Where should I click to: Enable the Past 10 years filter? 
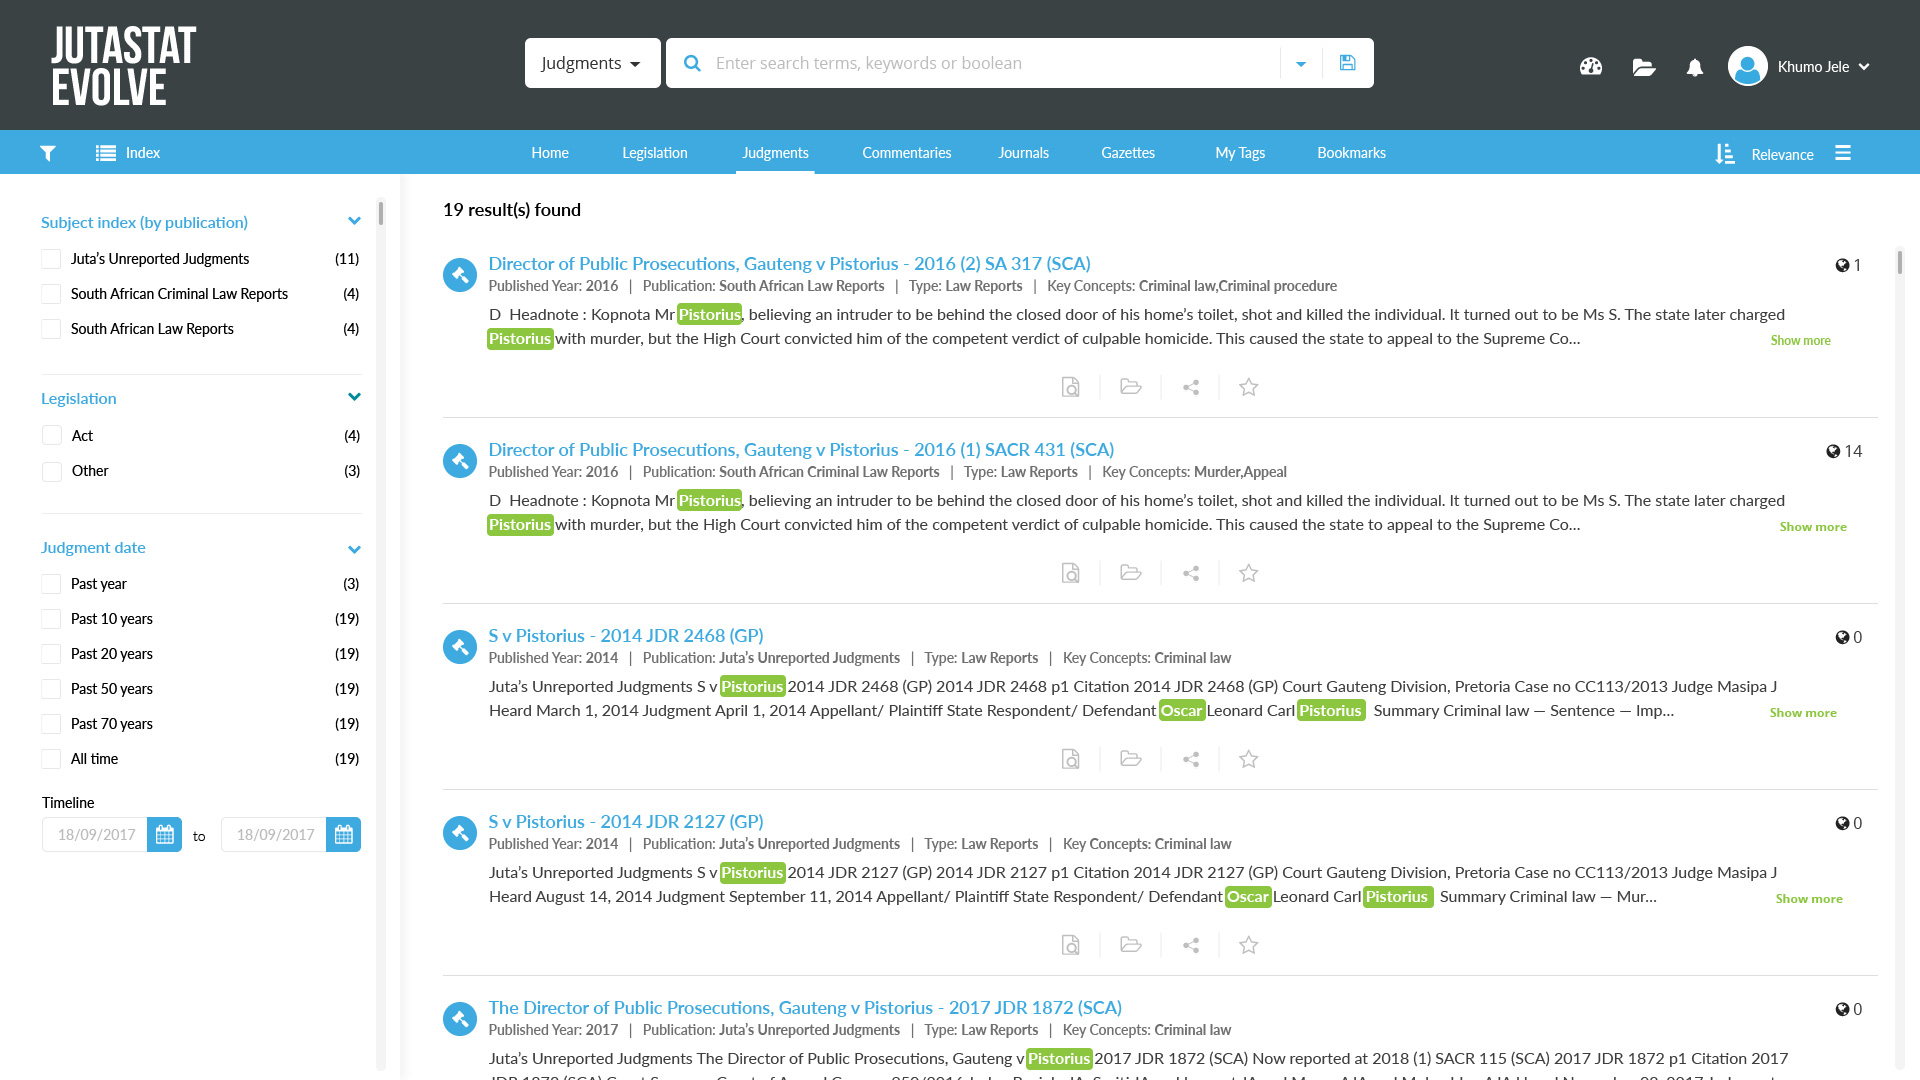click(51, 619)
